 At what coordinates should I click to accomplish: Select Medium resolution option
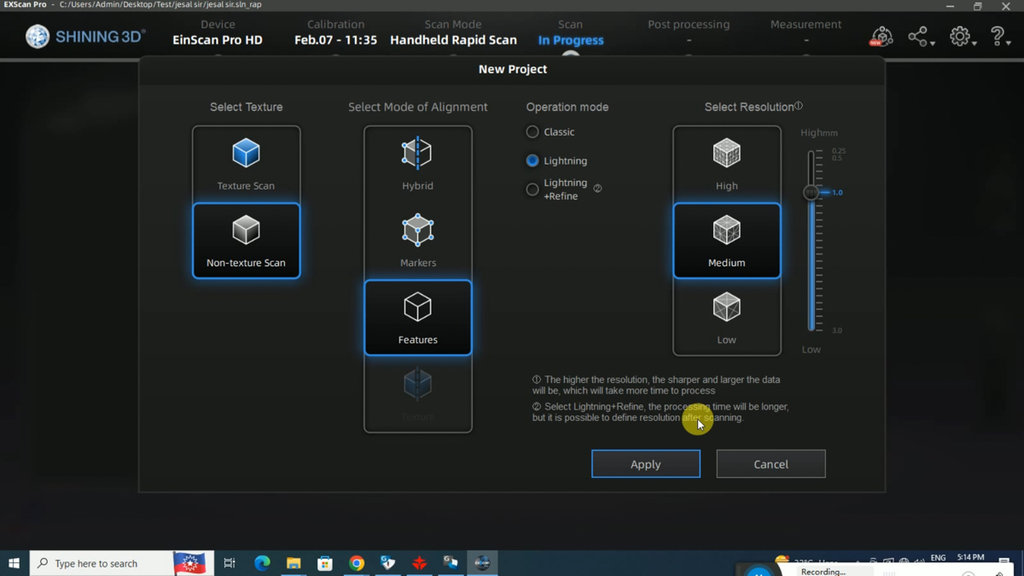[726, 240]
